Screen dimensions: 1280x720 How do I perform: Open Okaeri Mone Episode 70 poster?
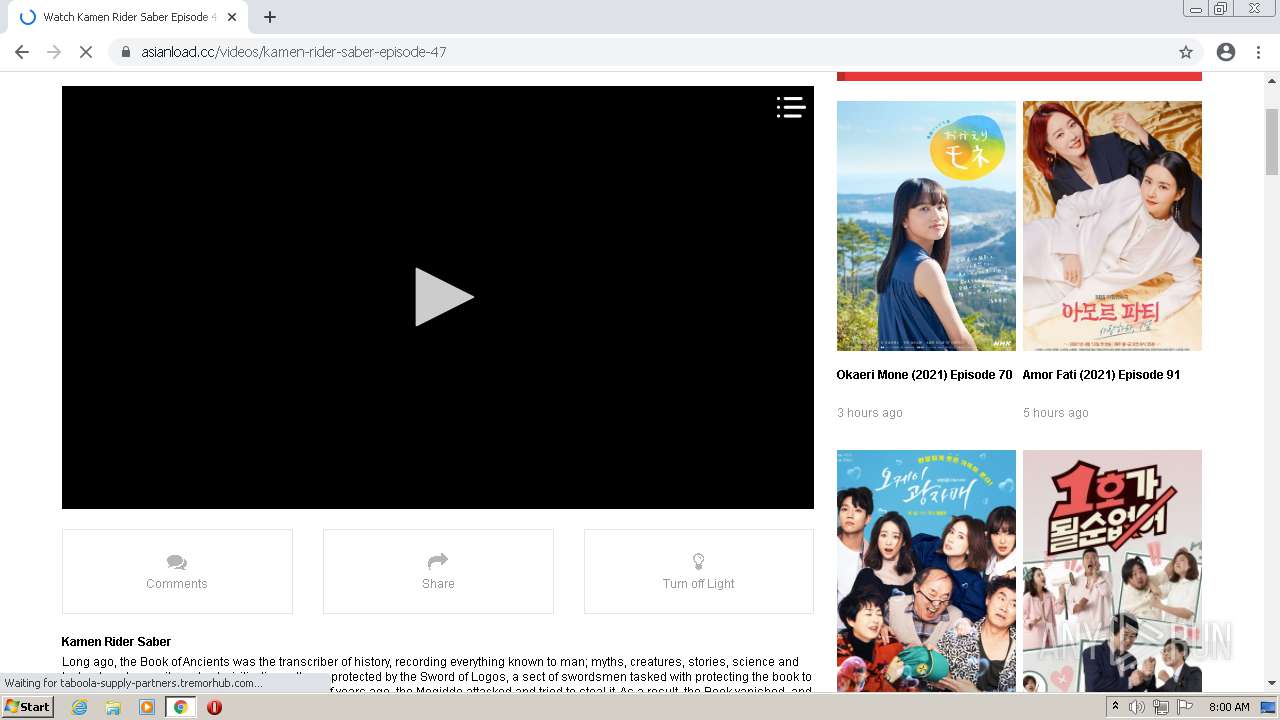[x=926, y=226]
